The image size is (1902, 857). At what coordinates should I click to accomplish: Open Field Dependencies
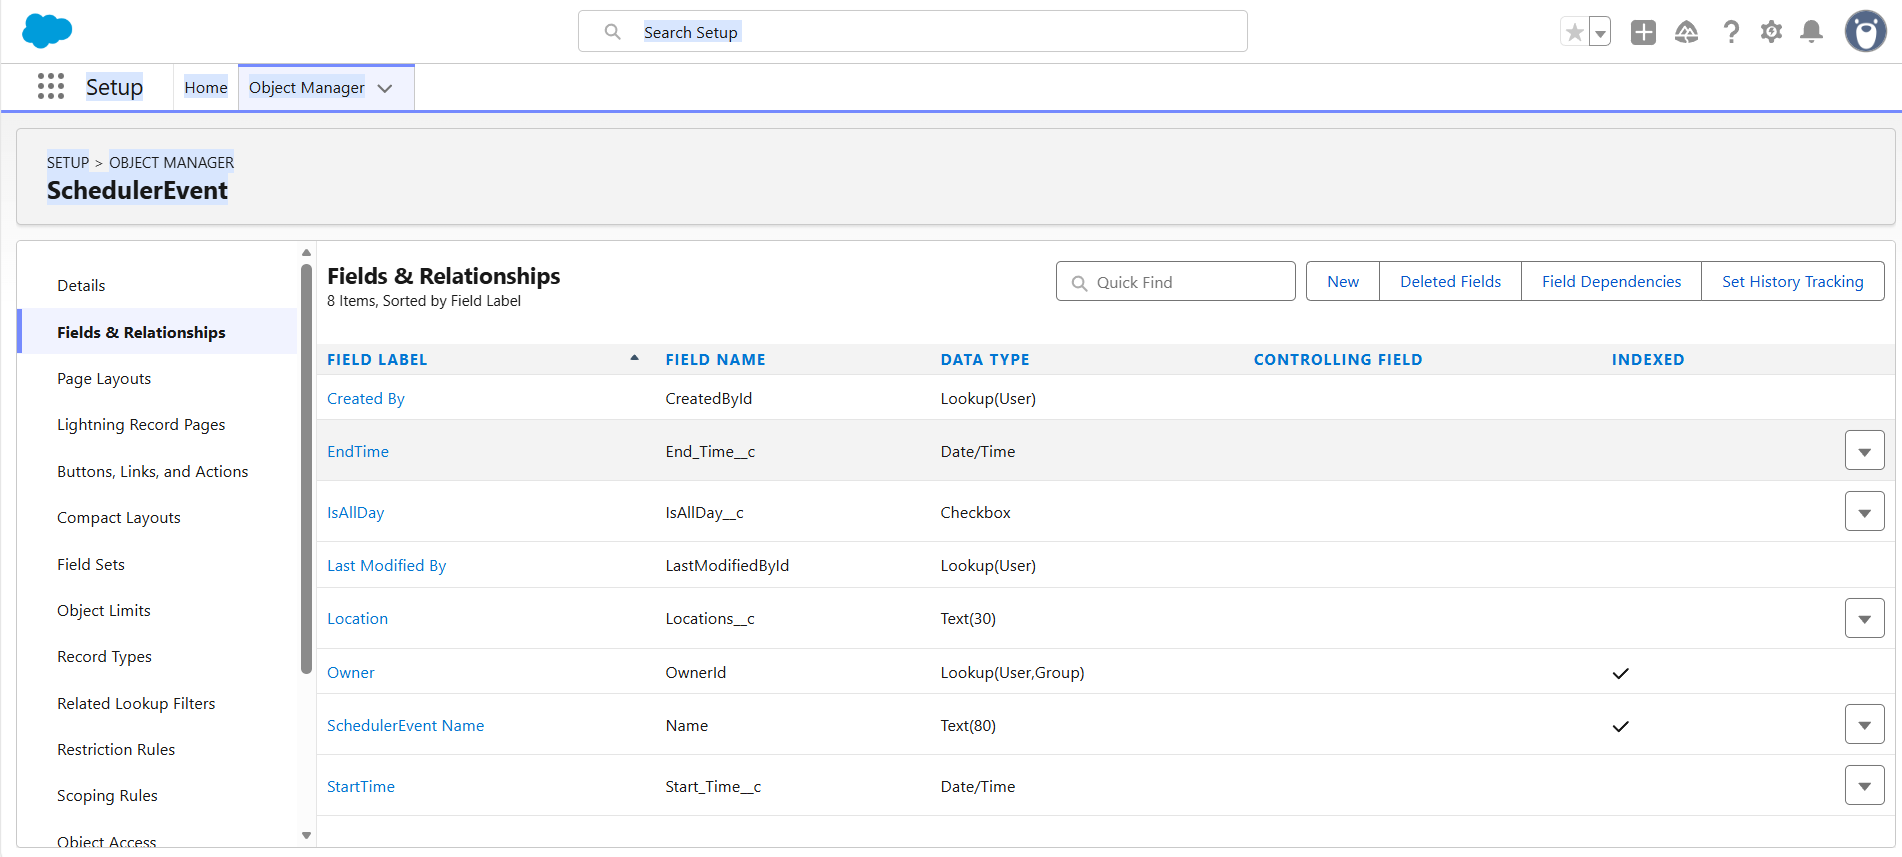(1612, 282)
